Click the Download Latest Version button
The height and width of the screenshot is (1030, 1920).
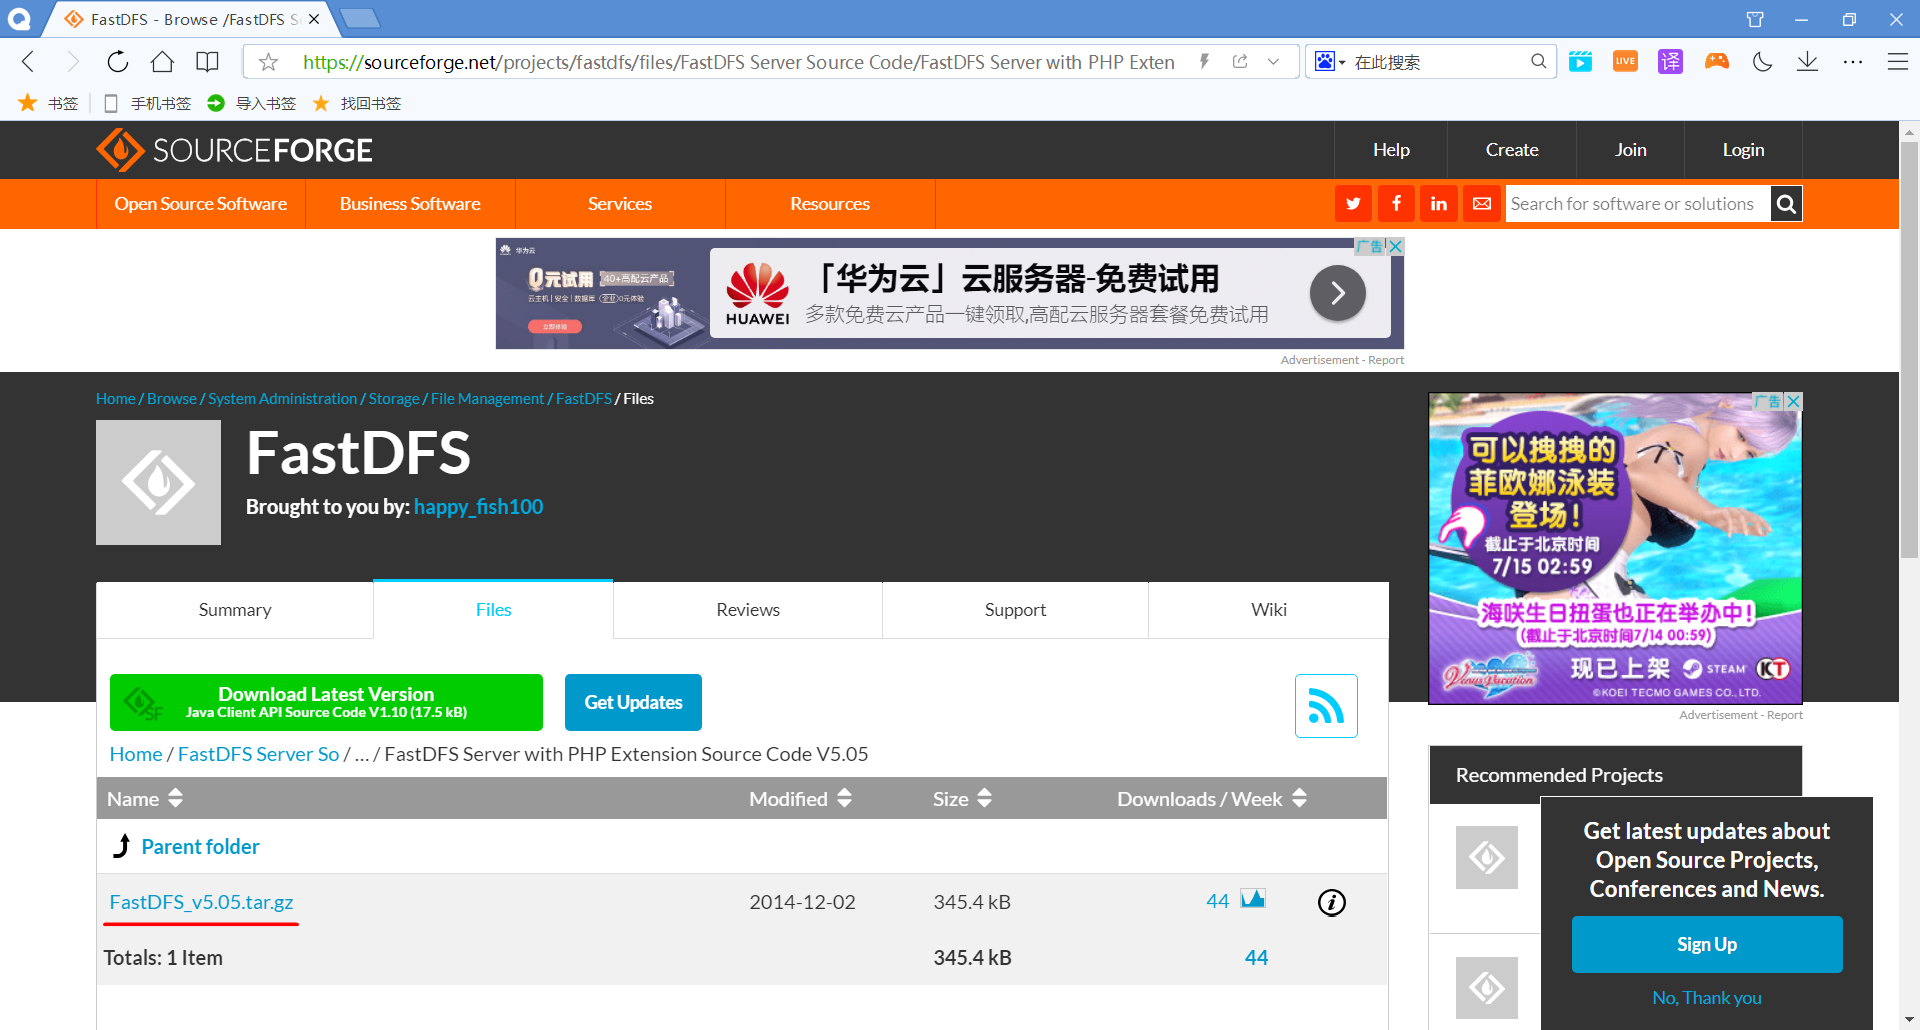[326, 702]
